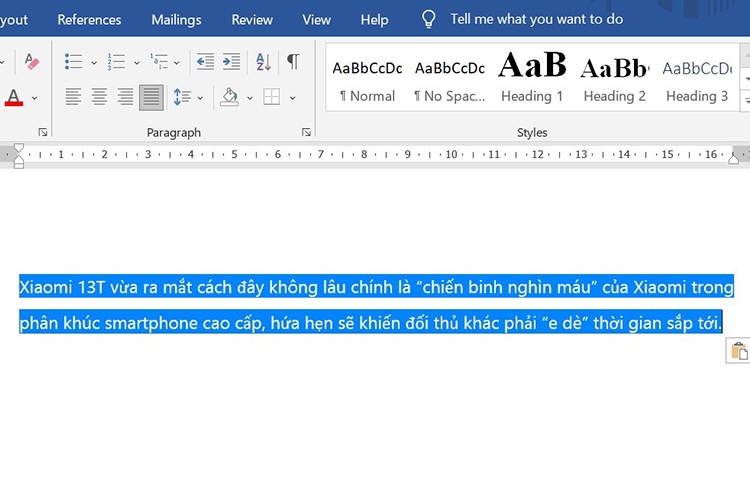Apply the Normal style
The height and width of the screenshot is (500, 750).
coord(367,80)
